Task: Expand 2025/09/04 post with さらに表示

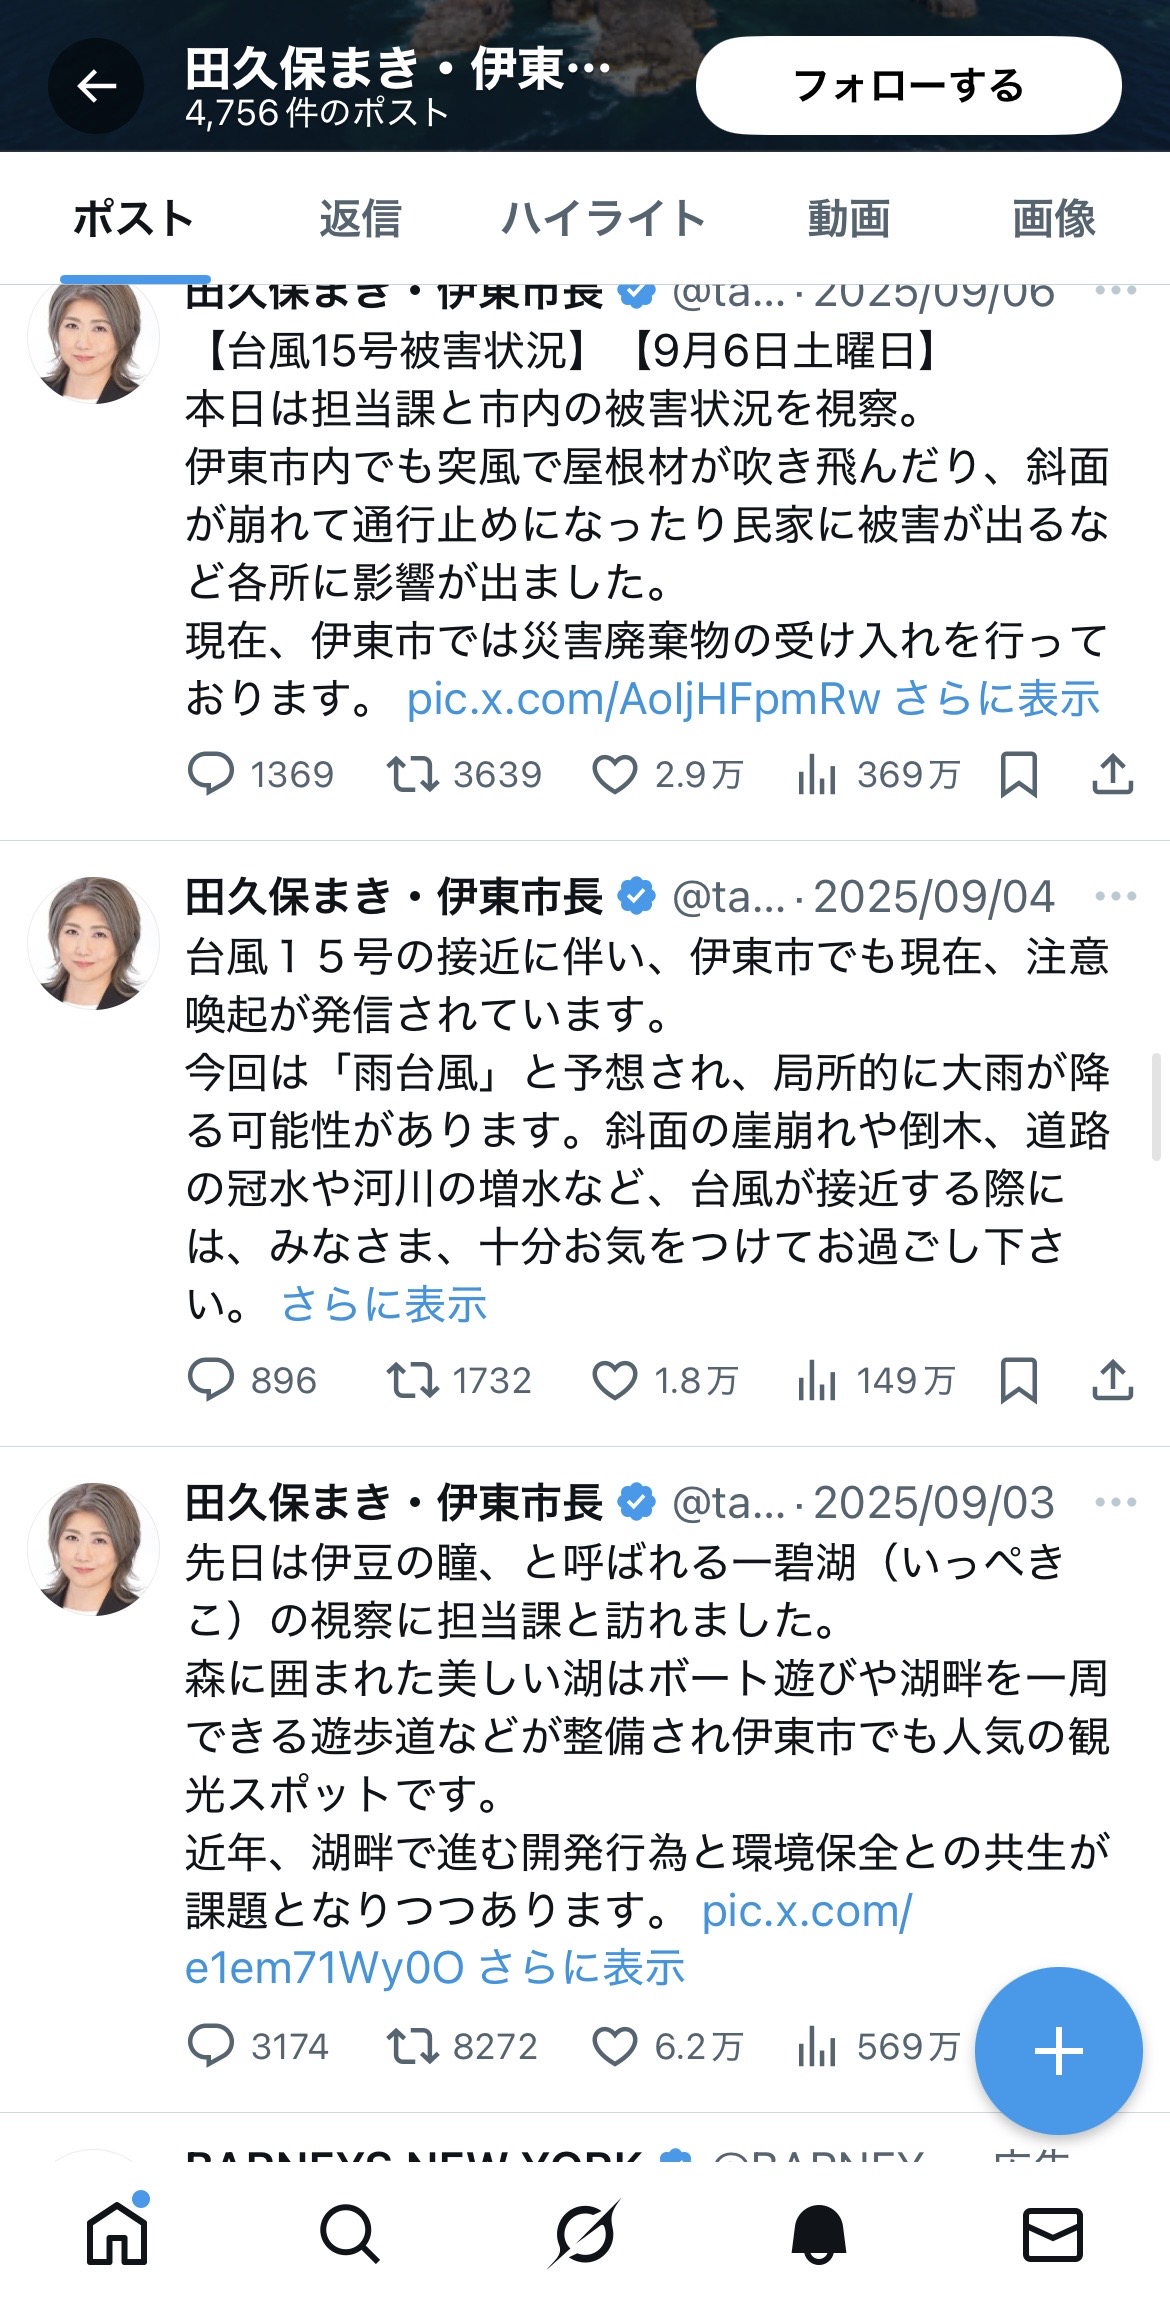Action: 384,1304
